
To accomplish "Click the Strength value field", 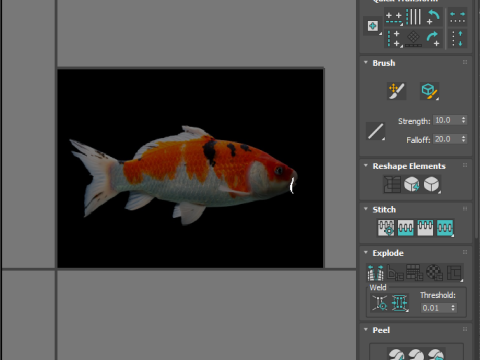I will pos(447,120).
